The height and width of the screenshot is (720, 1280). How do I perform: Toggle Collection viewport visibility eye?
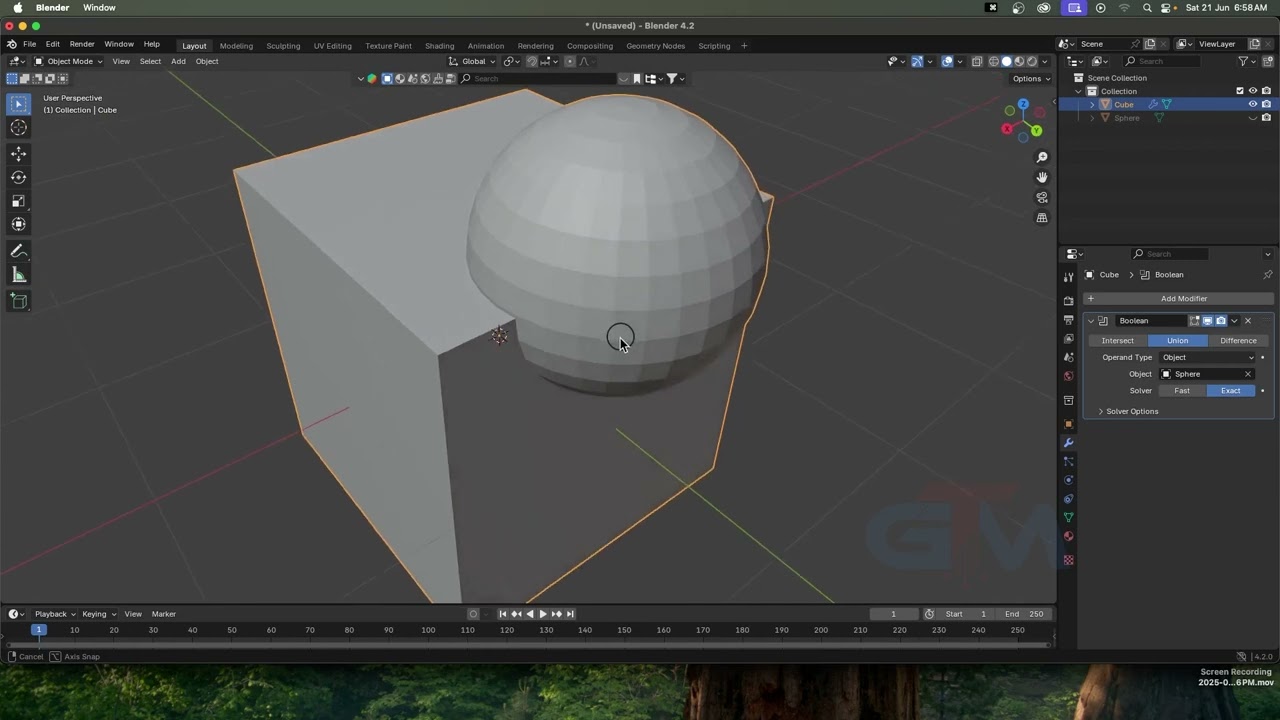(x=1253, y=91)
